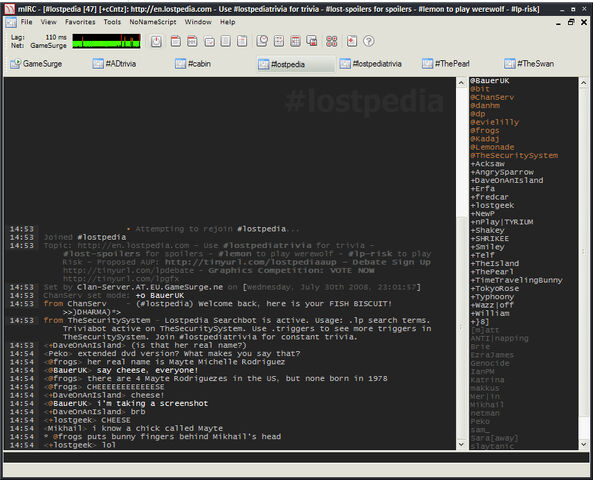Open the File menu

(26, 22)
